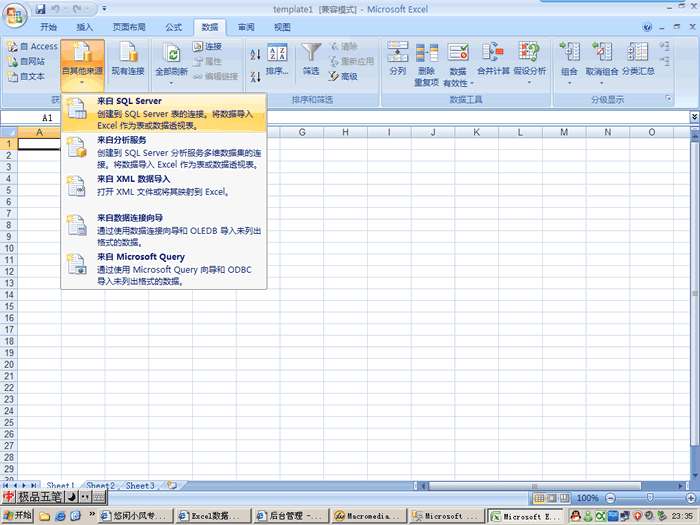Open Sheet2 worksheet tab
Image resolution: width=700 pixels, height=525 pixels.
pyautogui.click(x=100, y=485)
